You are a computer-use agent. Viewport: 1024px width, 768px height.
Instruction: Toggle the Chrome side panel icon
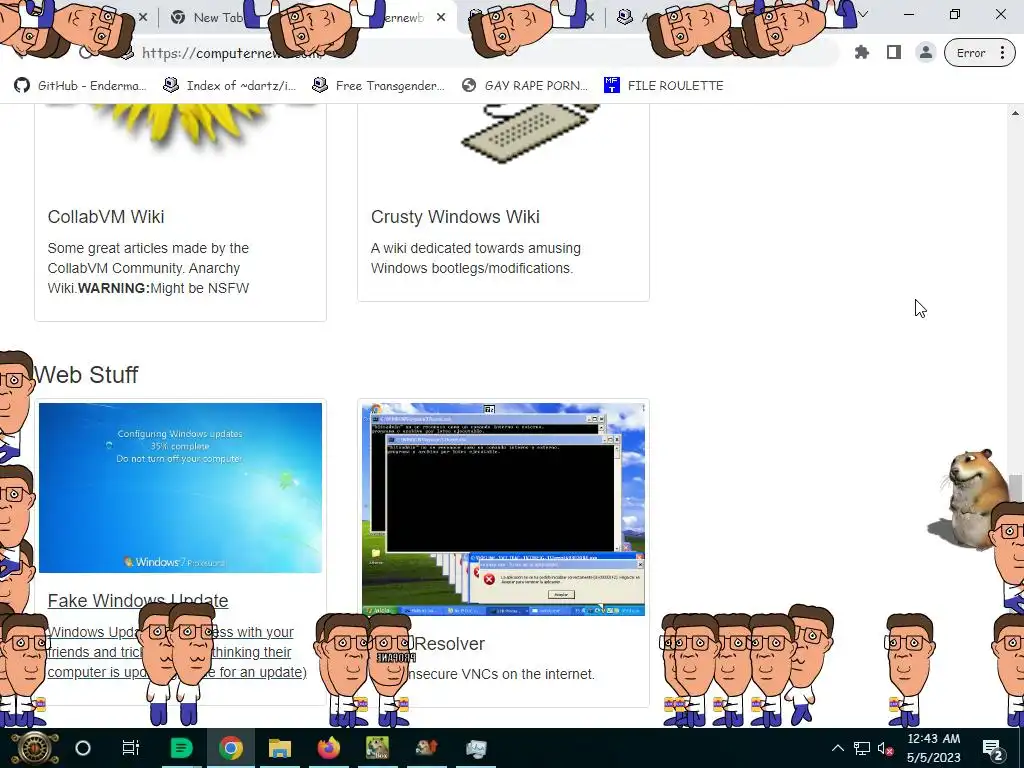tap(893, 53)
